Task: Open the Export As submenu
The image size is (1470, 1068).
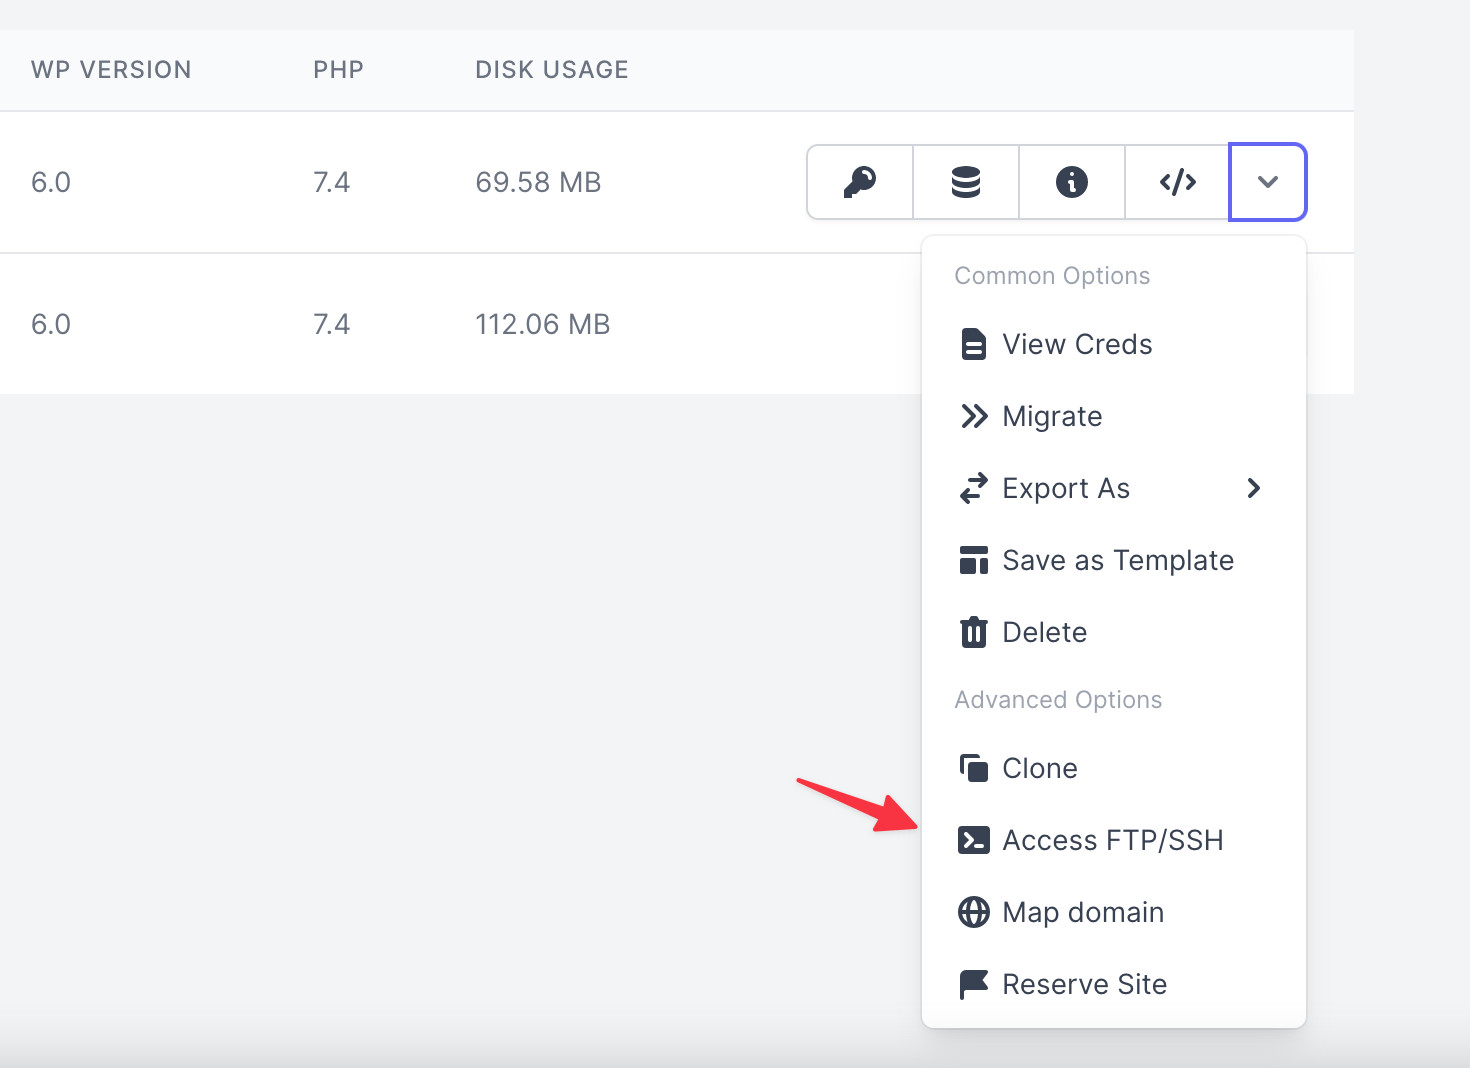Action: pyautogui.click(x=1114, y=488)
